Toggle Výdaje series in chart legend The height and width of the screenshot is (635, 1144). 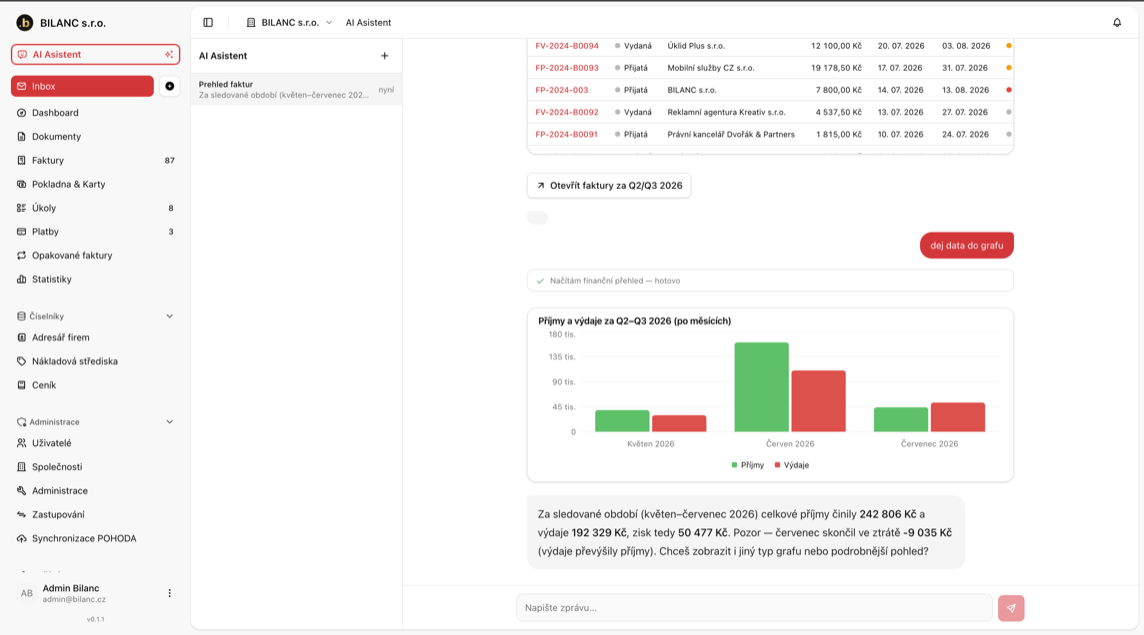point(792,465)
